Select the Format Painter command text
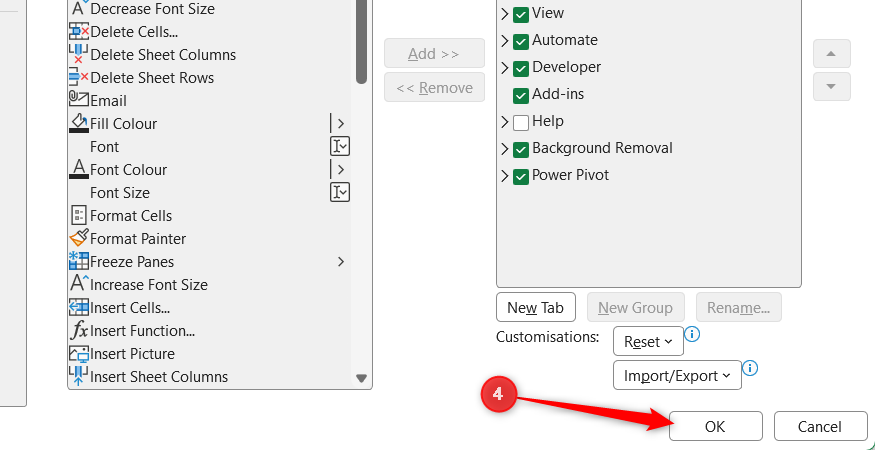 (x=138, y=239)
